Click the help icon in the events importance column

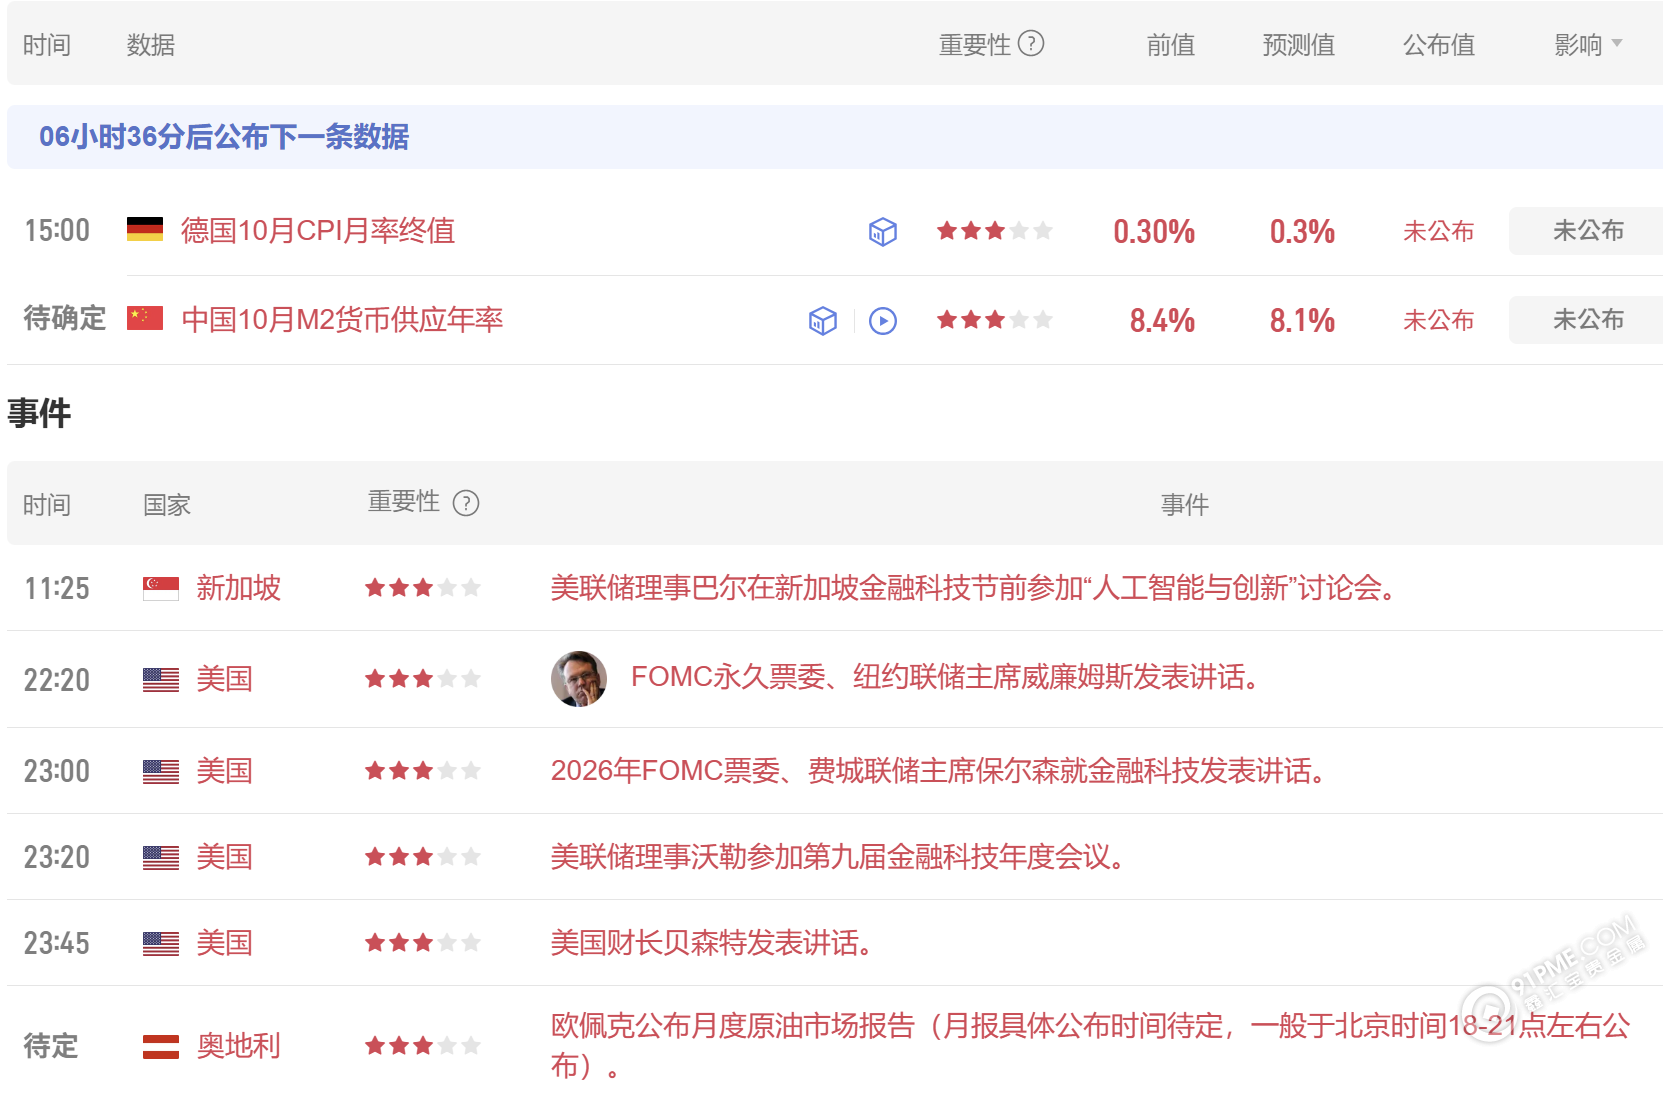click(466, 503)
